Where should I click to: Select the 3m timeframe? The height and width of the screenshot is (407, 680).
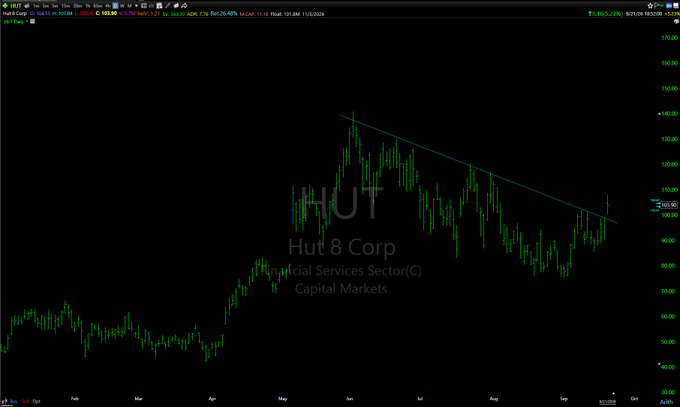coord(46,6)
